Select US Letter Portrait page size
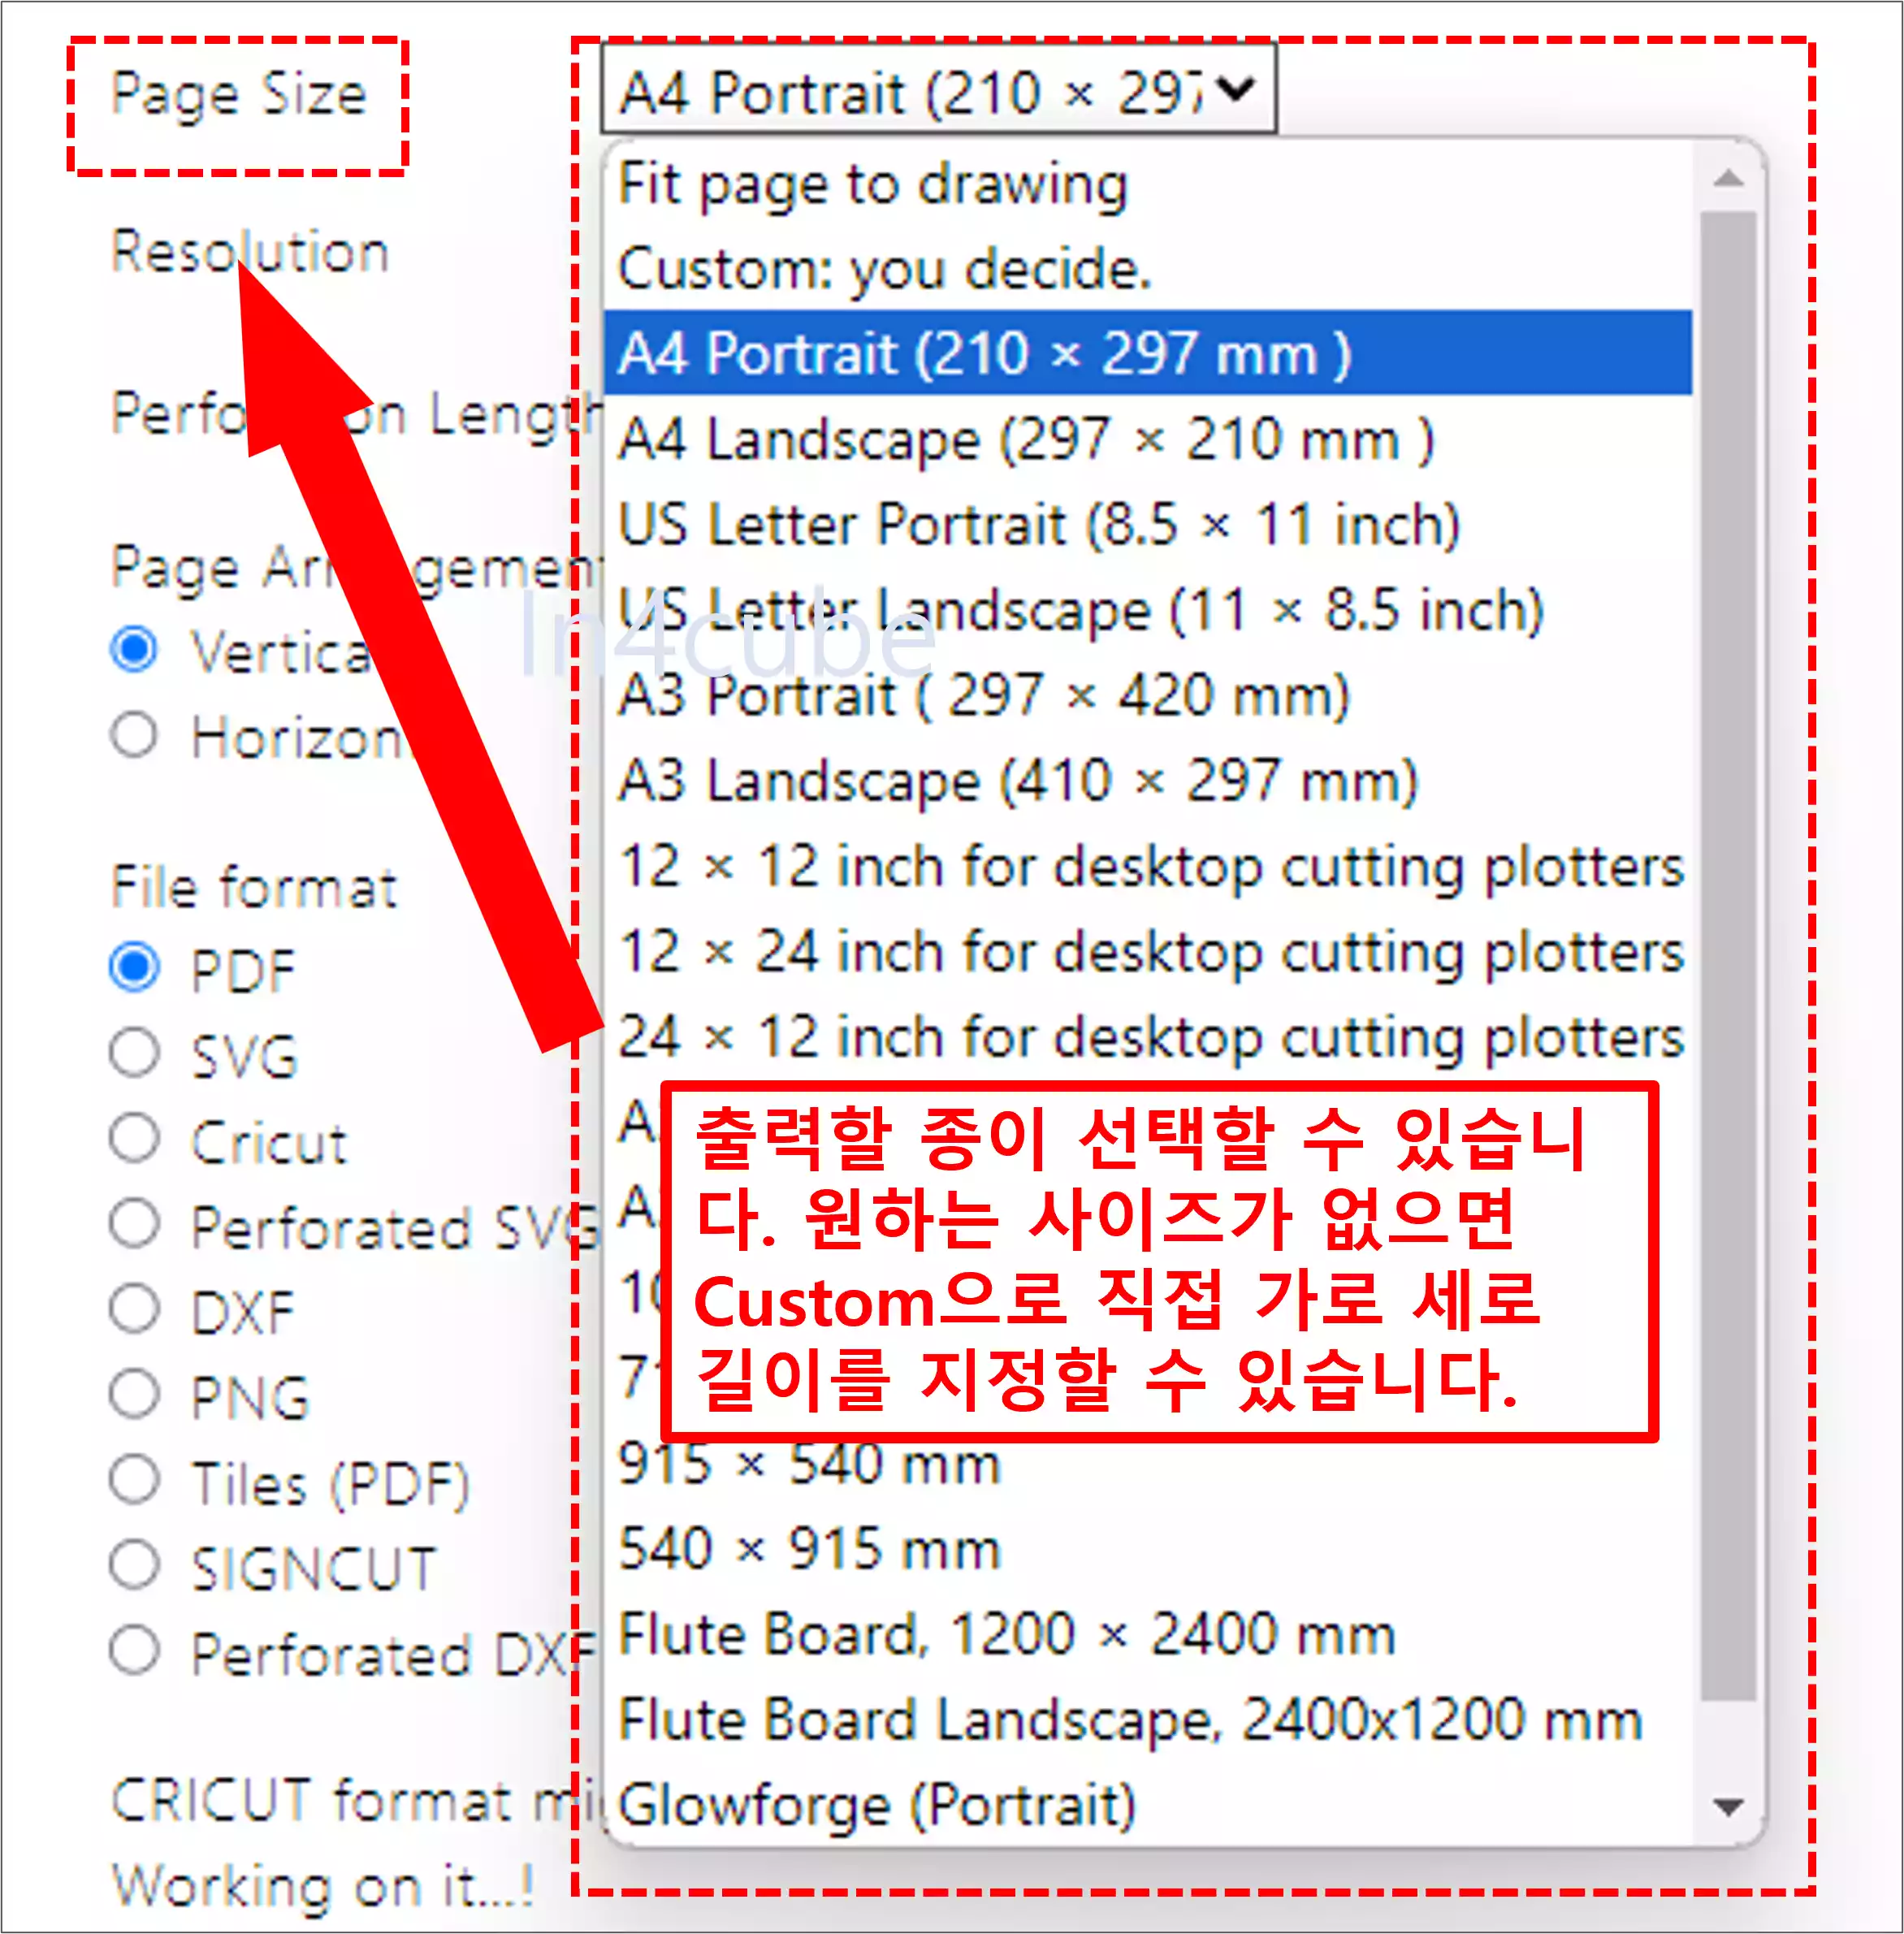 coord(1040,523)
